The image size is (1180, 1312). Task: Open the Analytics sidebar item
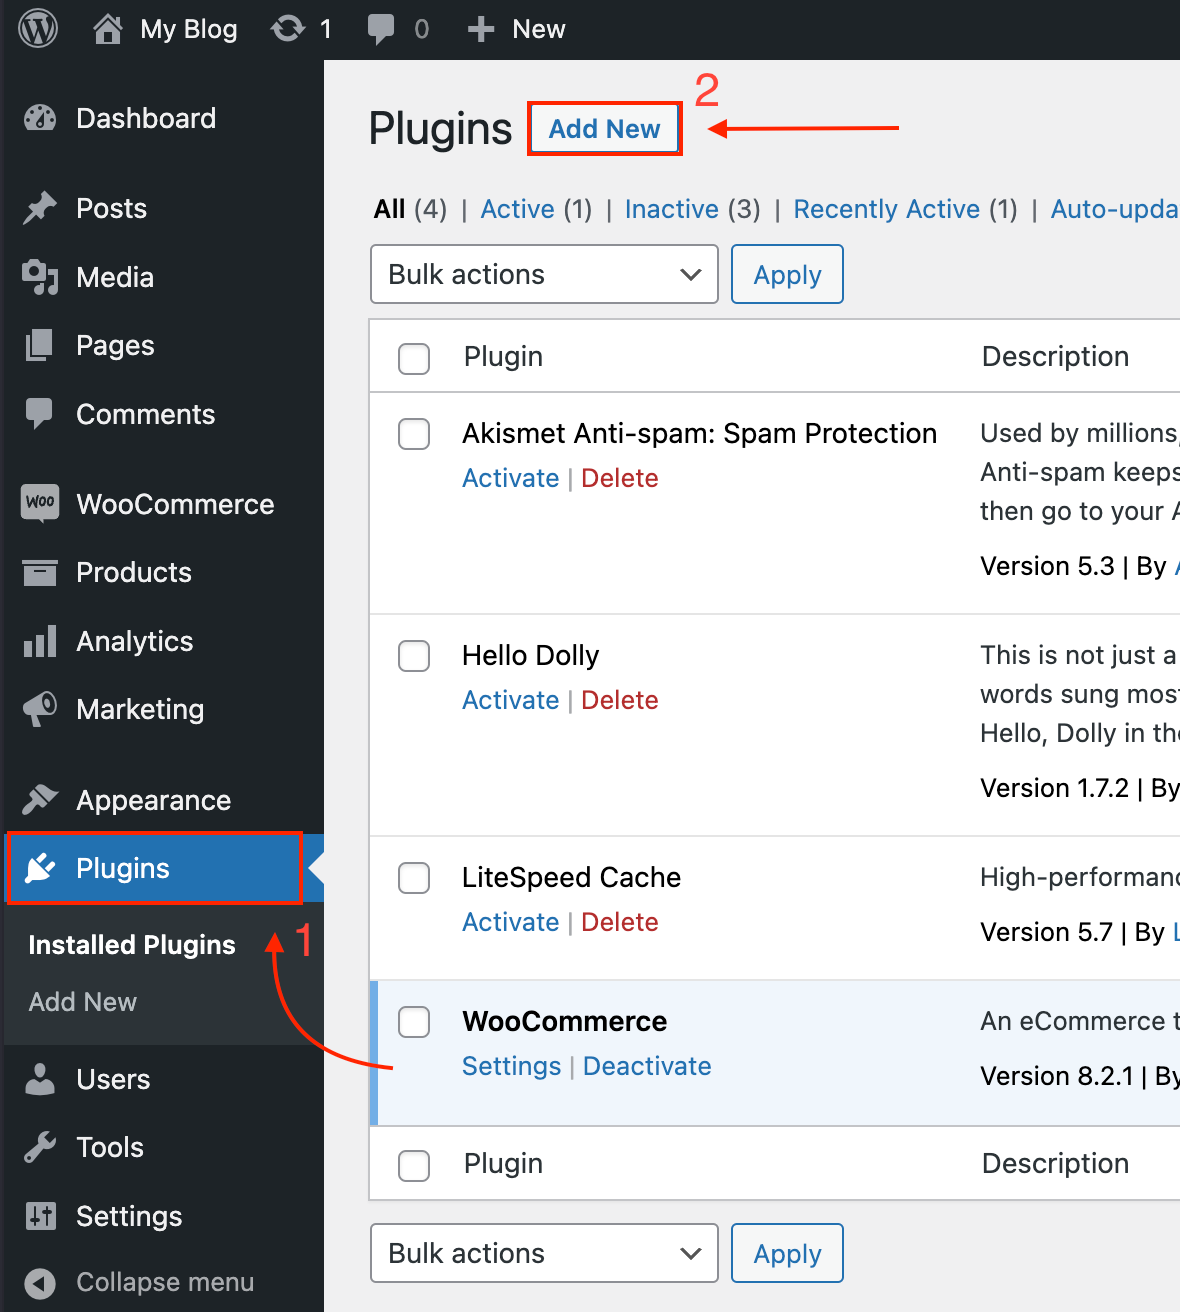tap(134, 641)
